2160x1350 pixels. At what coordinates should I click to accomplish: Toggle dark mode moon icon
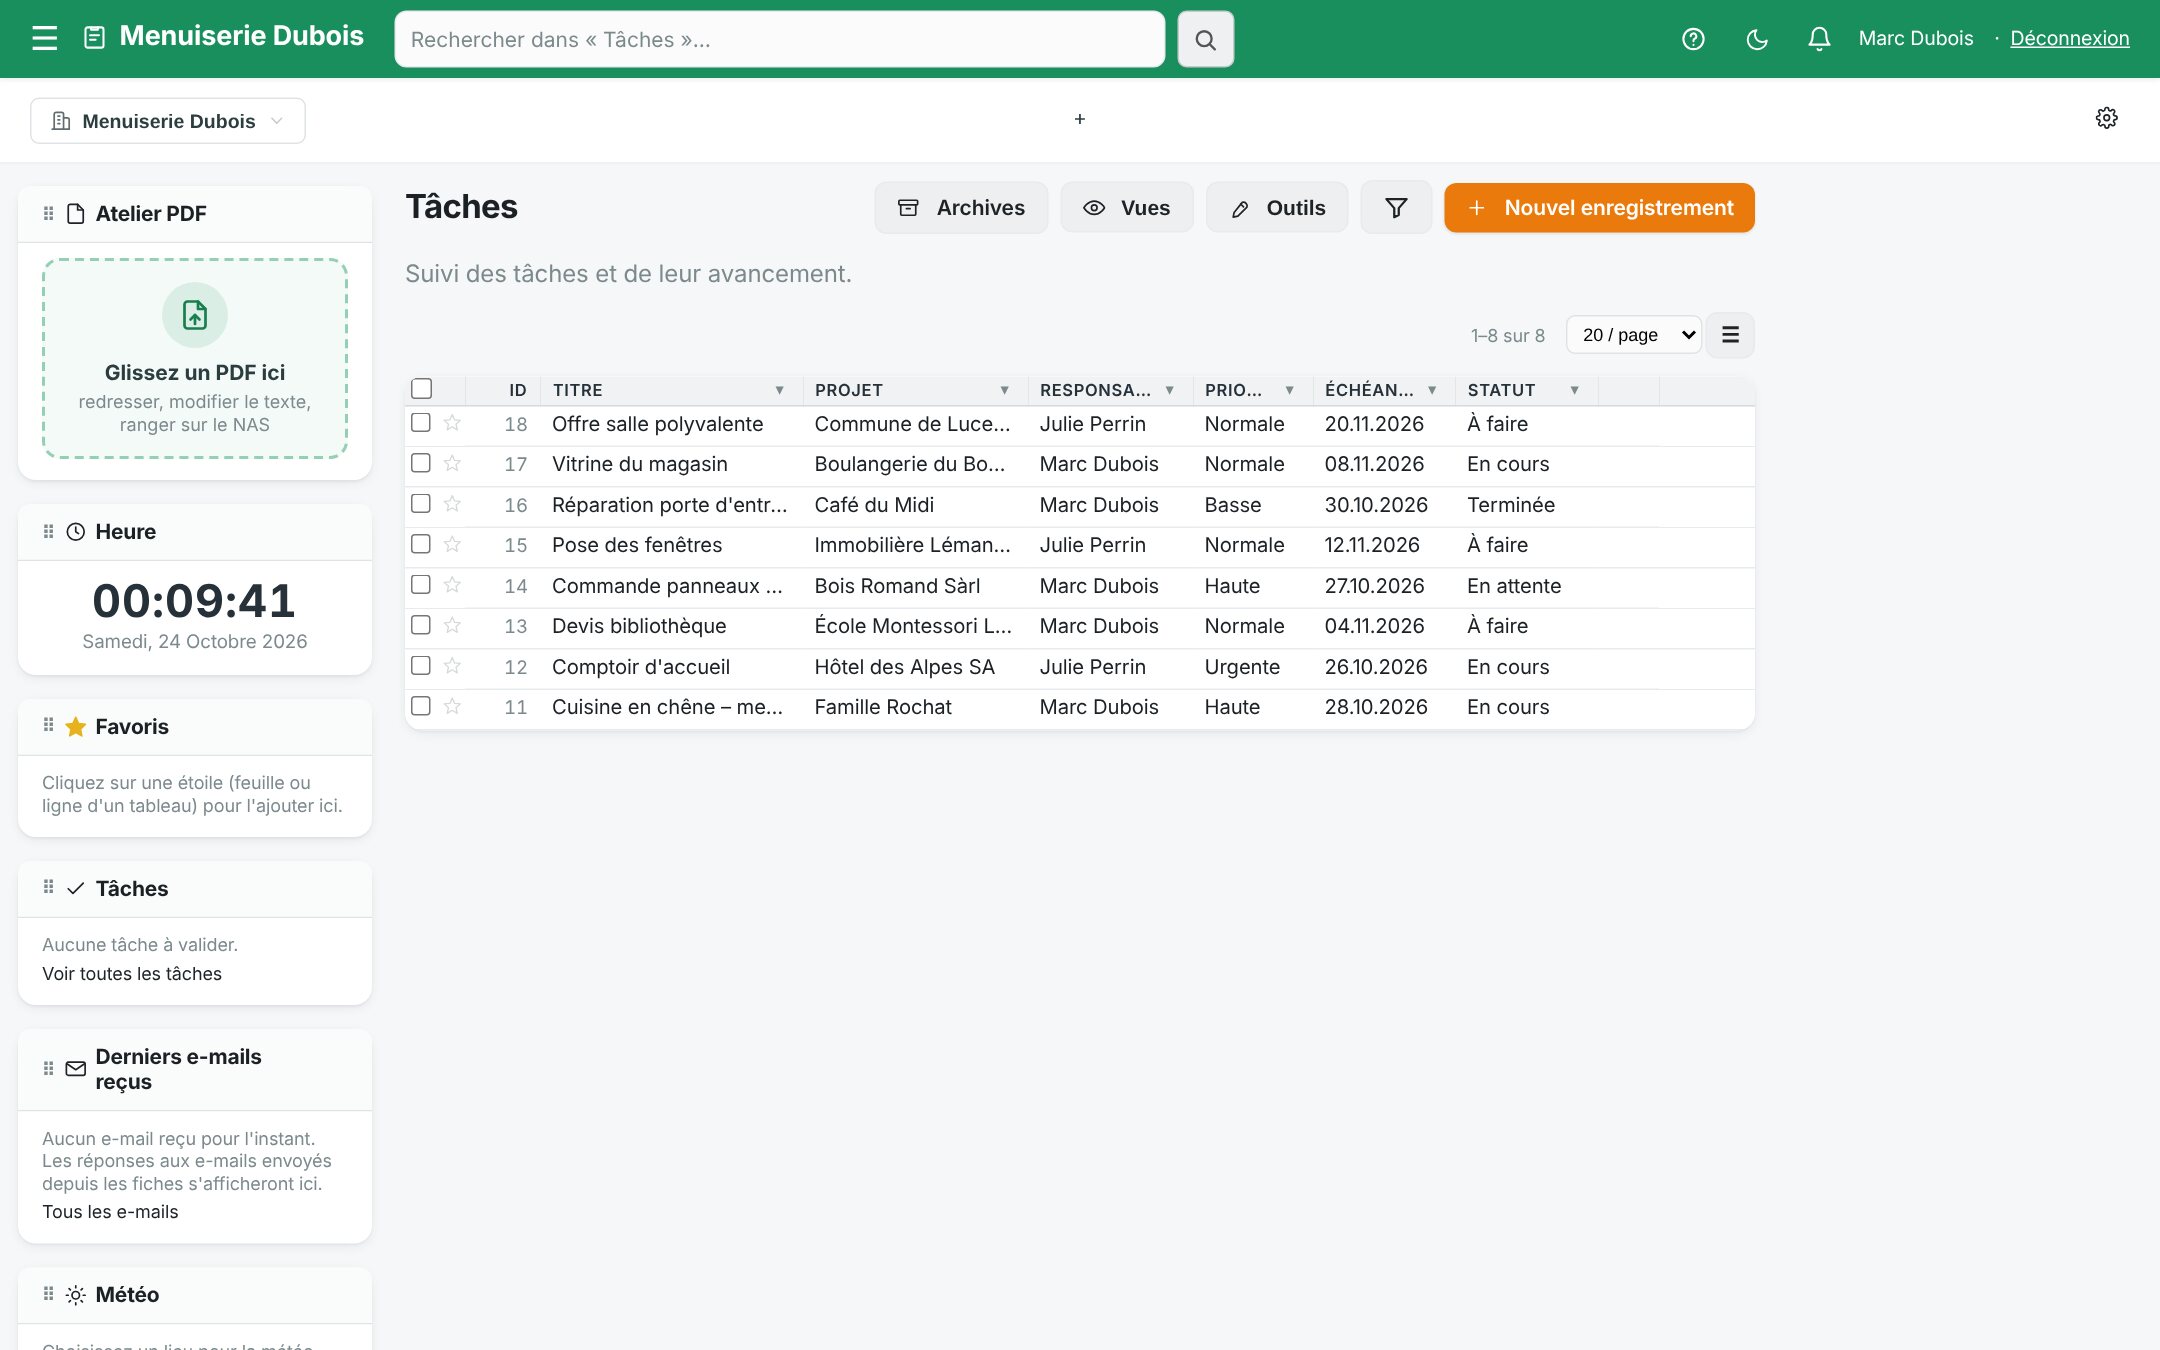(x=1757, y=39)
